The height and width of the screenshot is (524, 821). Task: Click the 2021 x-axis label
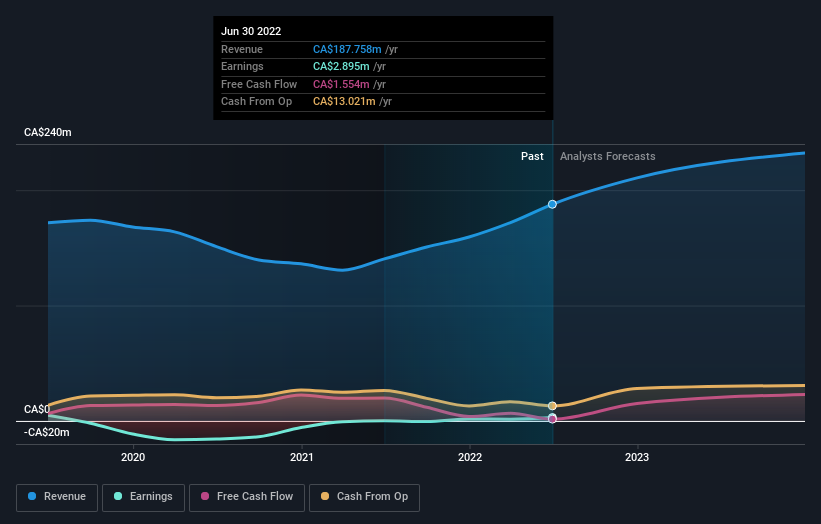(302, 457)
